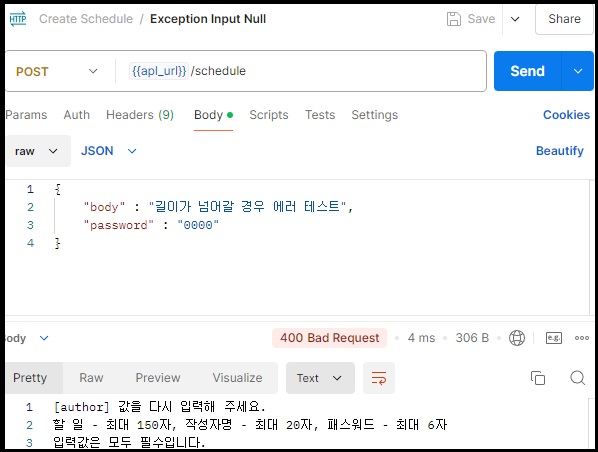
Task: Click the Save floppy disk icon
Action: (454, 19)
